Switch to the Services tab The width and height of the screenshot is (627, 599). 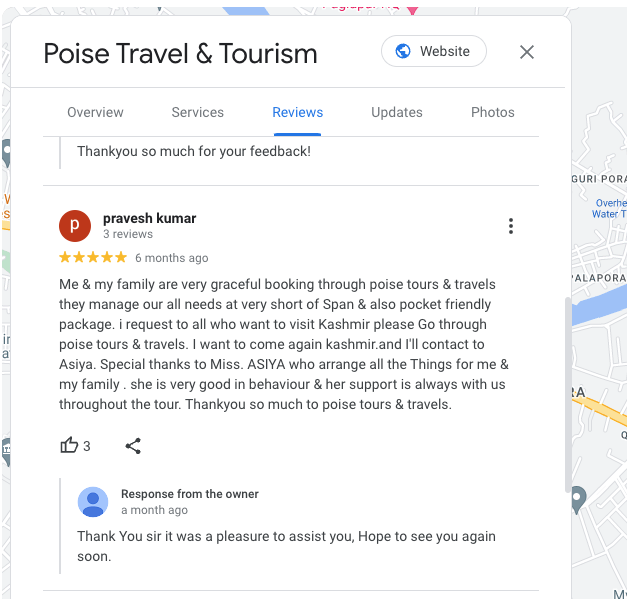198,112
